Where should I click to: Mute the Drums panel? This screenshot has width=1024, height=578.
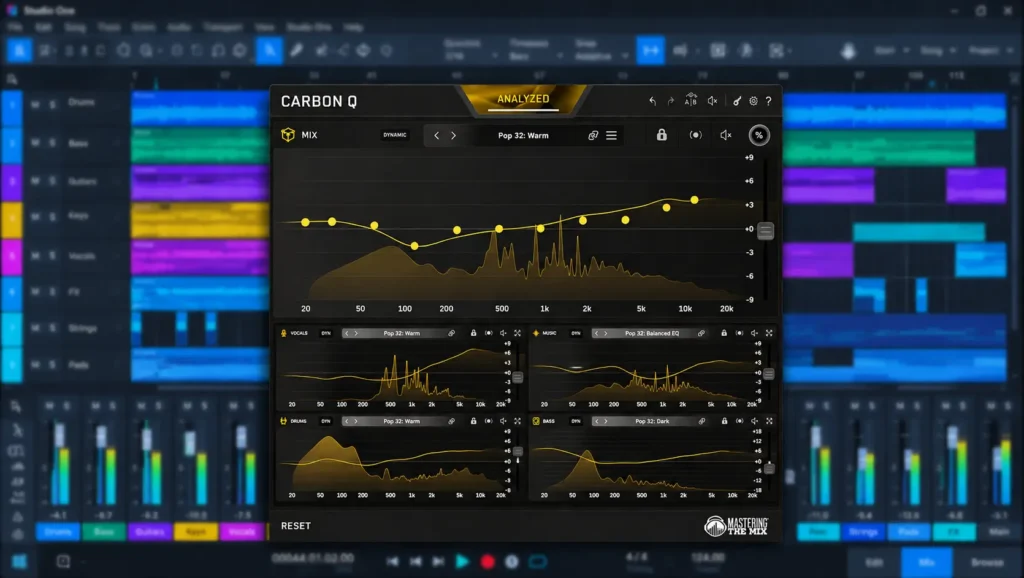point(504,421)
